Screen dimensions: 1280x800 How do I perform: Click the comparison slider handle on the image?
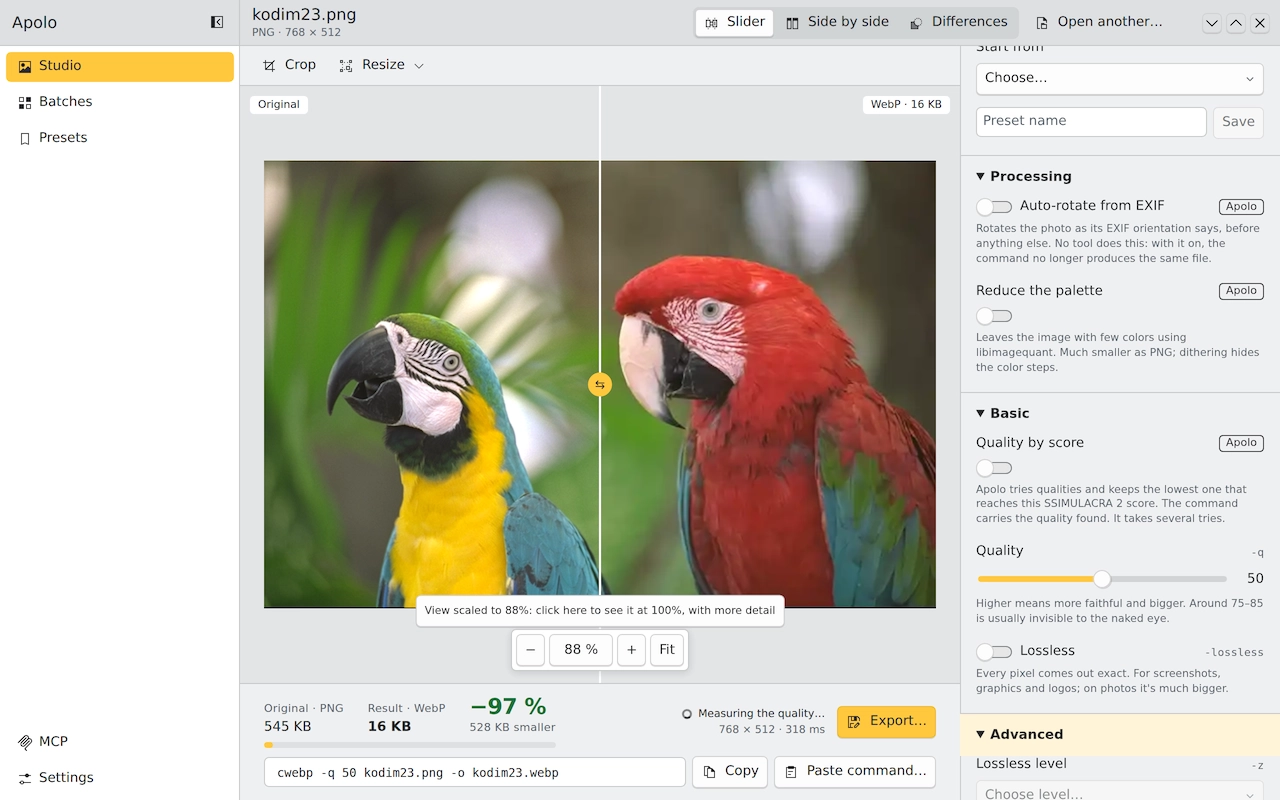[600, 385]
